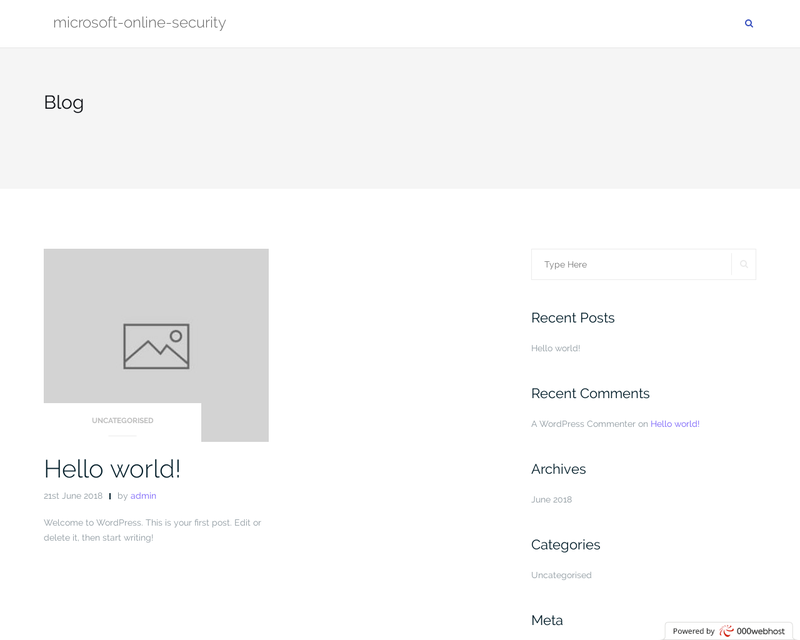Visit A WordPress Commenter link
This screenshot has width=800, height=640.
point(583,424)
